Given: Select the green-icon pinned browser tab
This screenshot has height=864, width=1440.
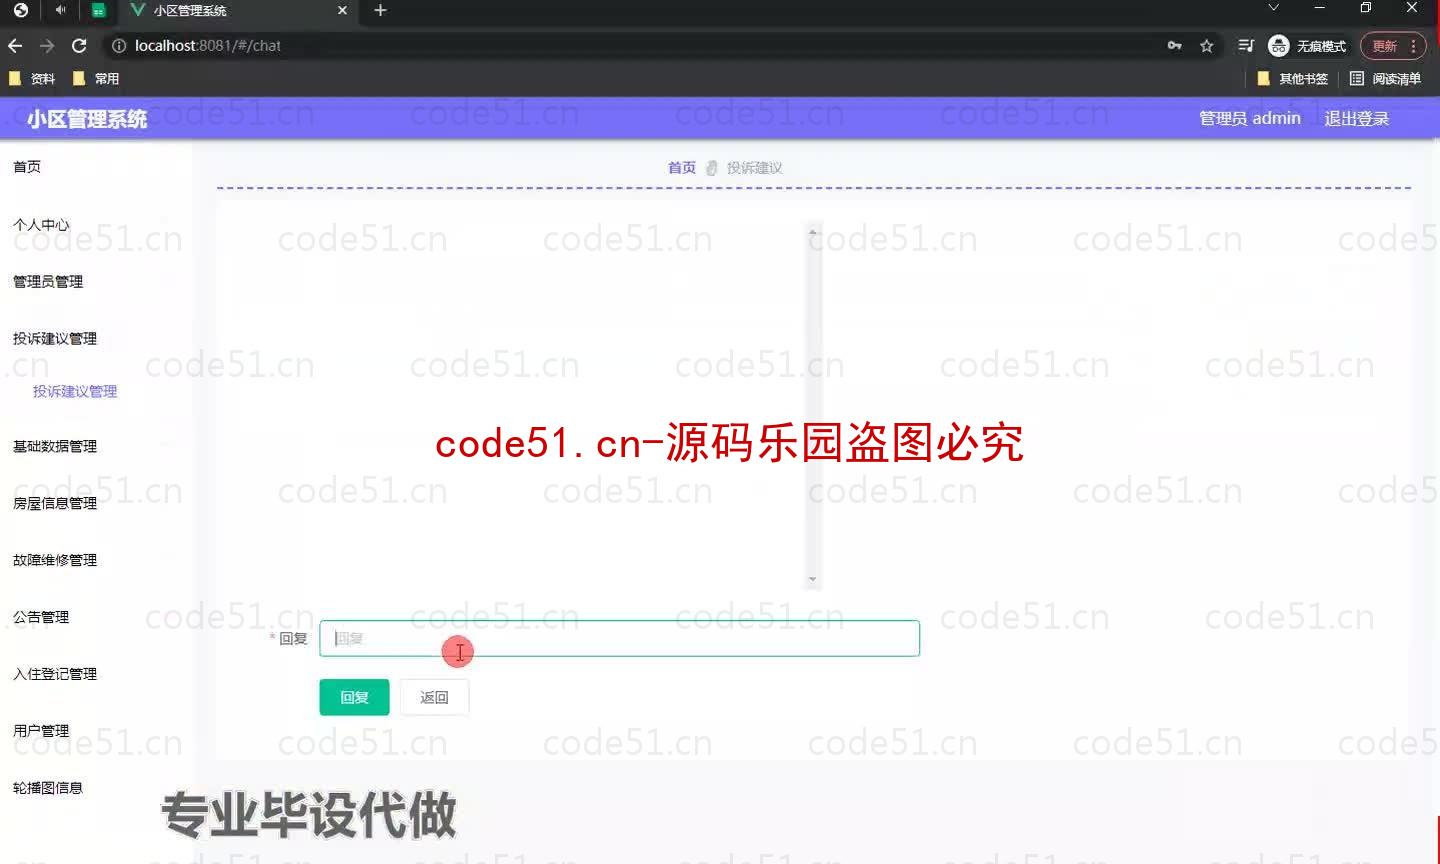Looking at the screenshot, I should (98, 10).
